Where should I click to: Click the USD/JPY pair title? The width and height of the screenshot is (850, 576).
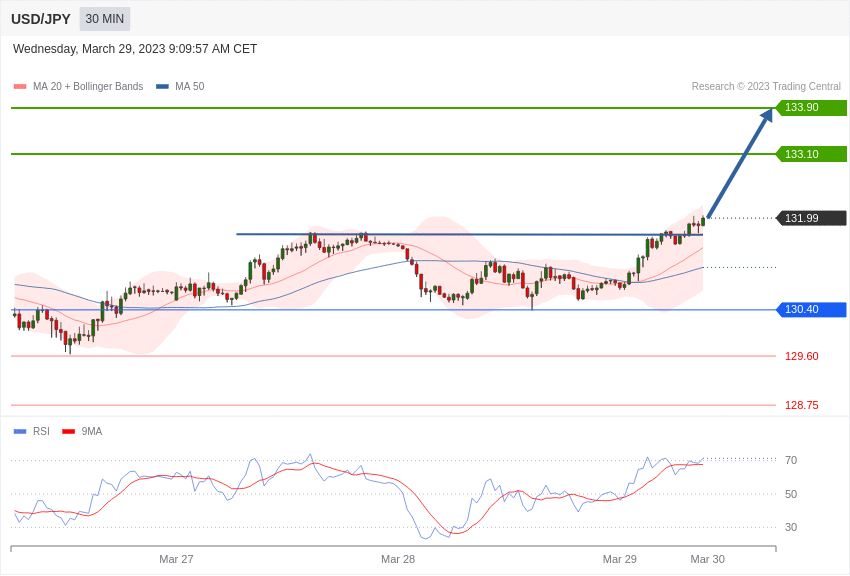point(41,19)
